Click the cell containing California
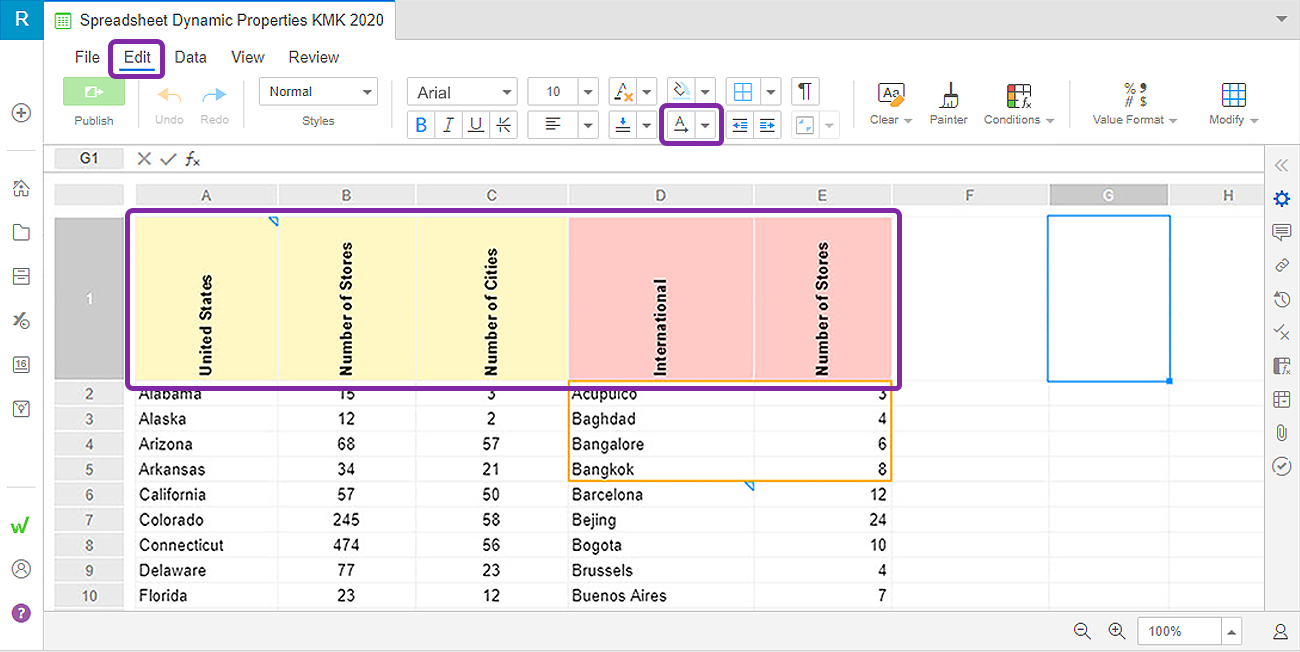This screenshot has width=1300, height=652. [x=207, y=495]
